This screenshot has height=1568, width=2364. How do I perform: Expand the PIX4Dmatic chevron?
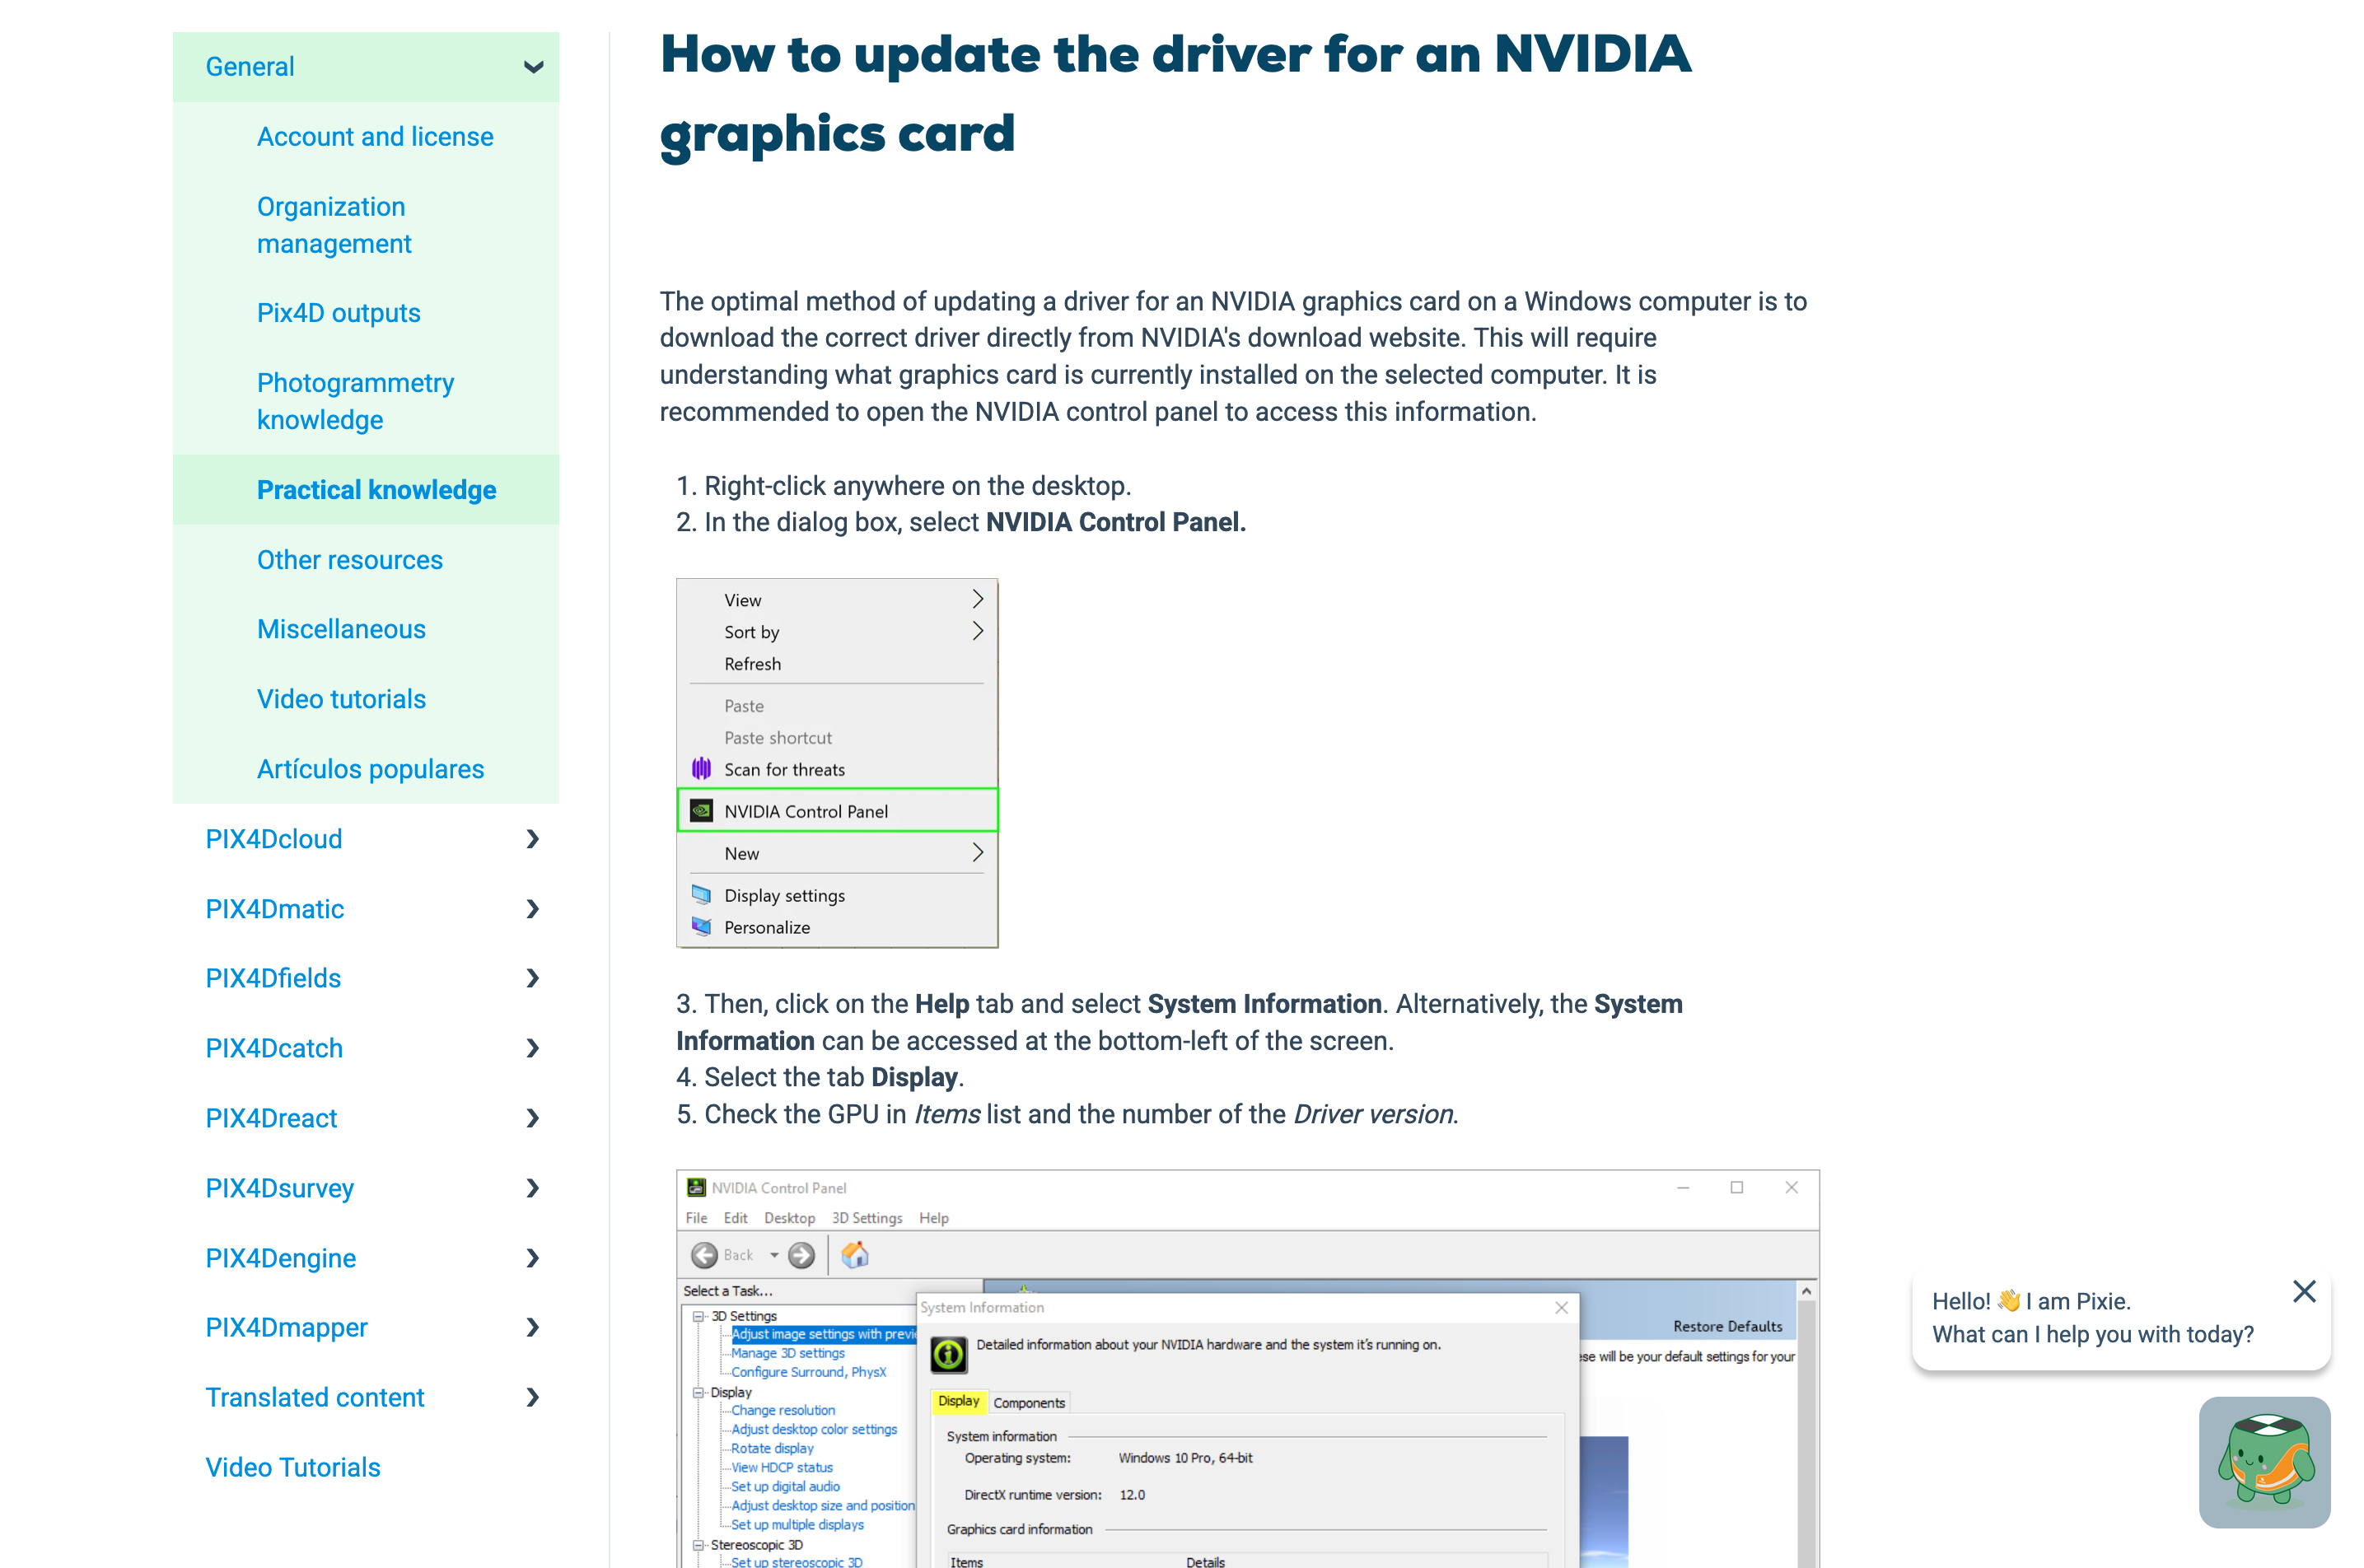[533, 909]
